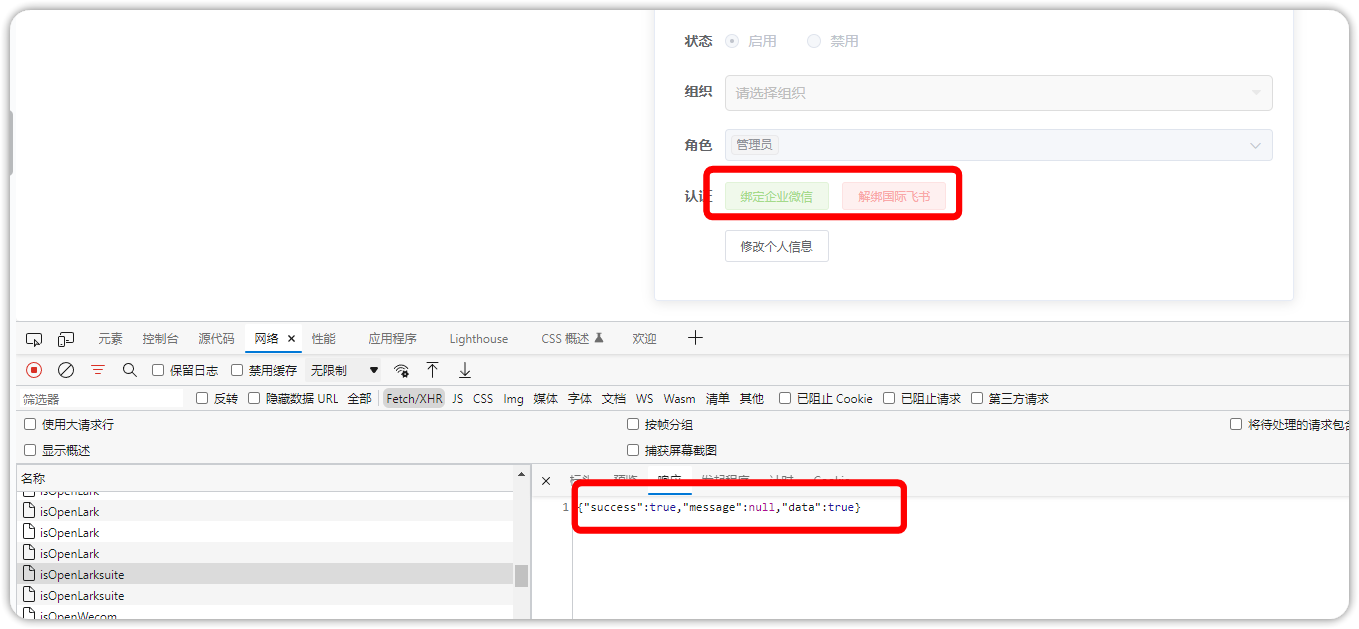Enable the 禁用缓存 checkbox
Image resolution: width=1359 pixels, height=629 pixels.
tap(237, 370)
